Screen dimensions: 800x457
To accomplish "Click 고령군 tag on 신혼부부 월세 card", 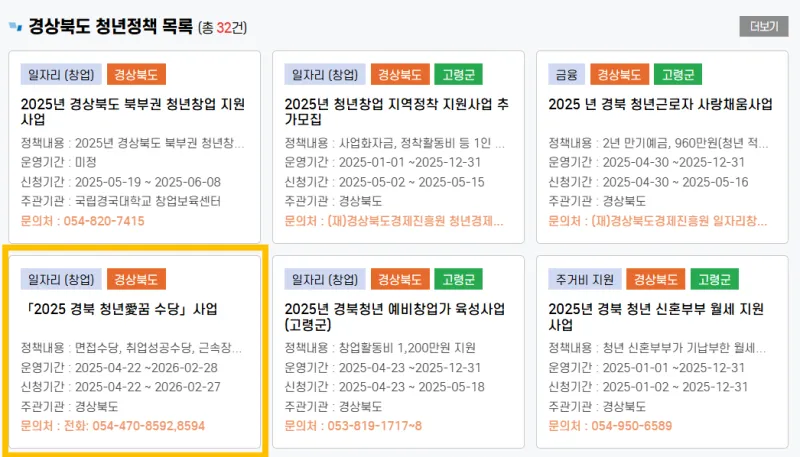I will tap(714, 279).
